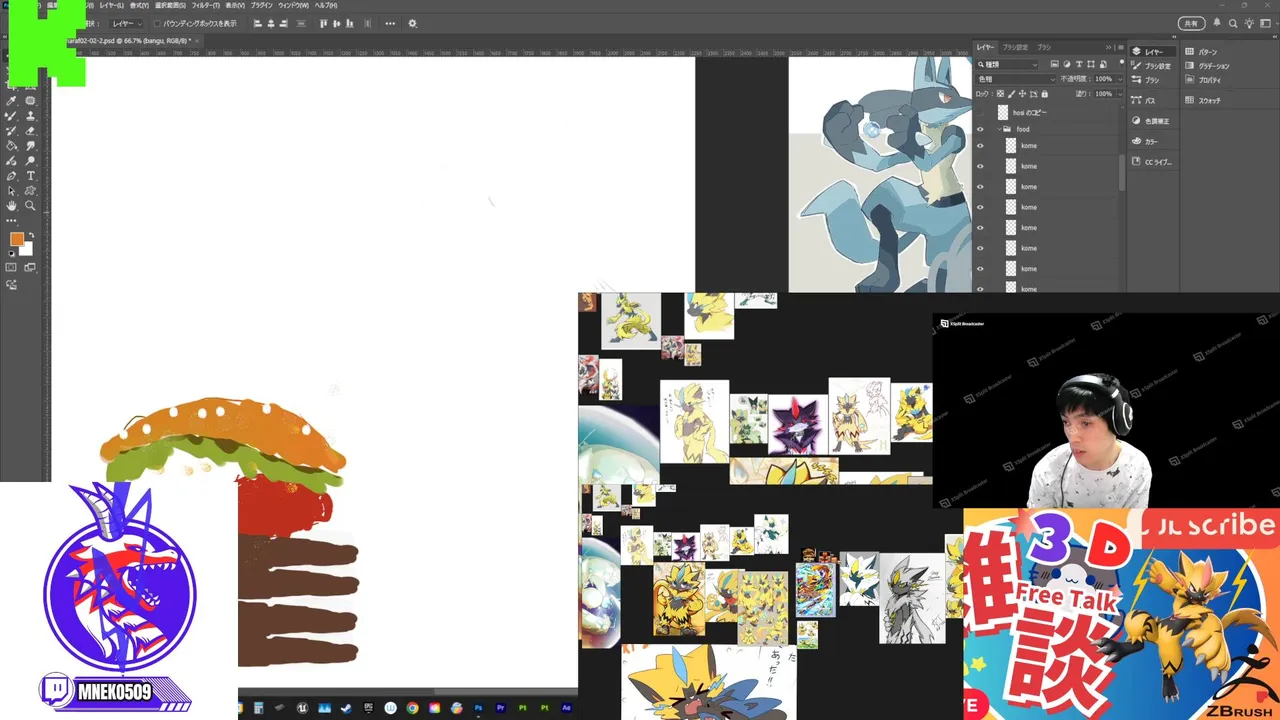The image size is (1280, 720).
Task: Open the ウィンドウ(W) menu
Action: [x=293, y=6]
